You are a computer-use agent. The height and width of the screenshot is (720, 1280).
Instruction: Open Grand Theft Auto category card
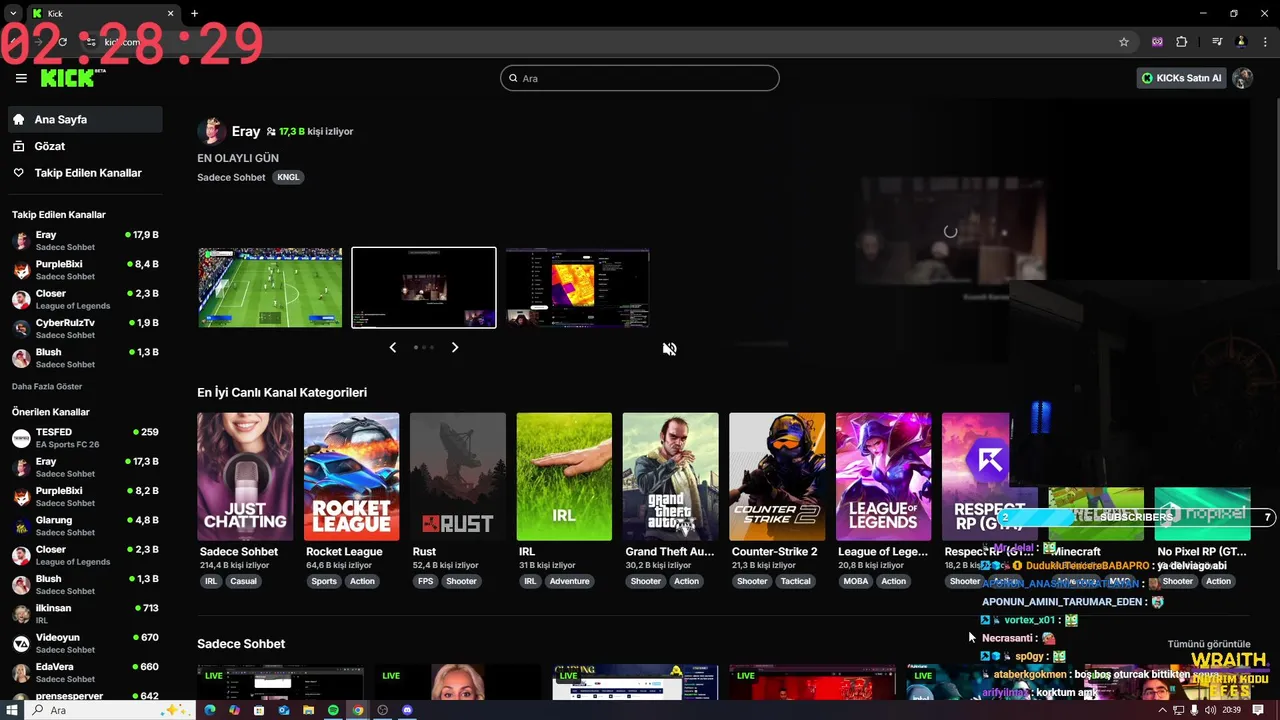tap(670, 477)
